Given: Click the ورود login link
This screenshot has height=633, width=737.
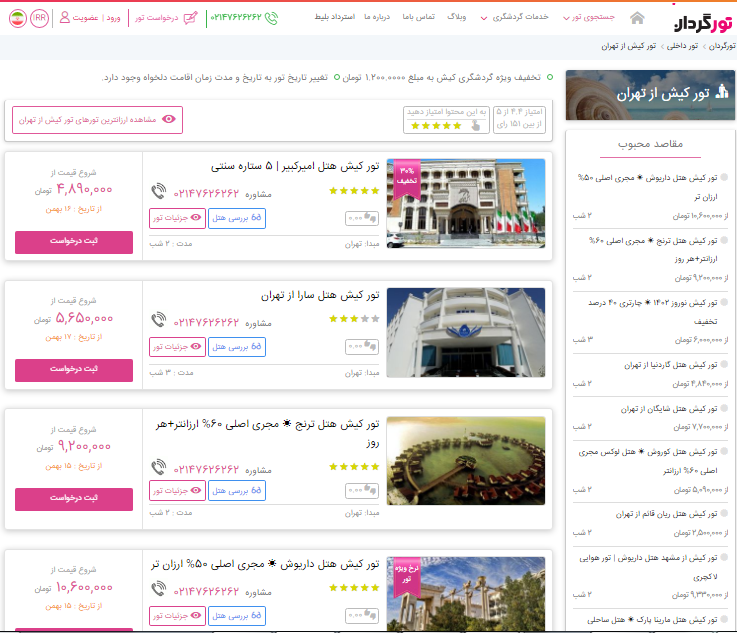Looking at the screenshot, I should point(113,18).
